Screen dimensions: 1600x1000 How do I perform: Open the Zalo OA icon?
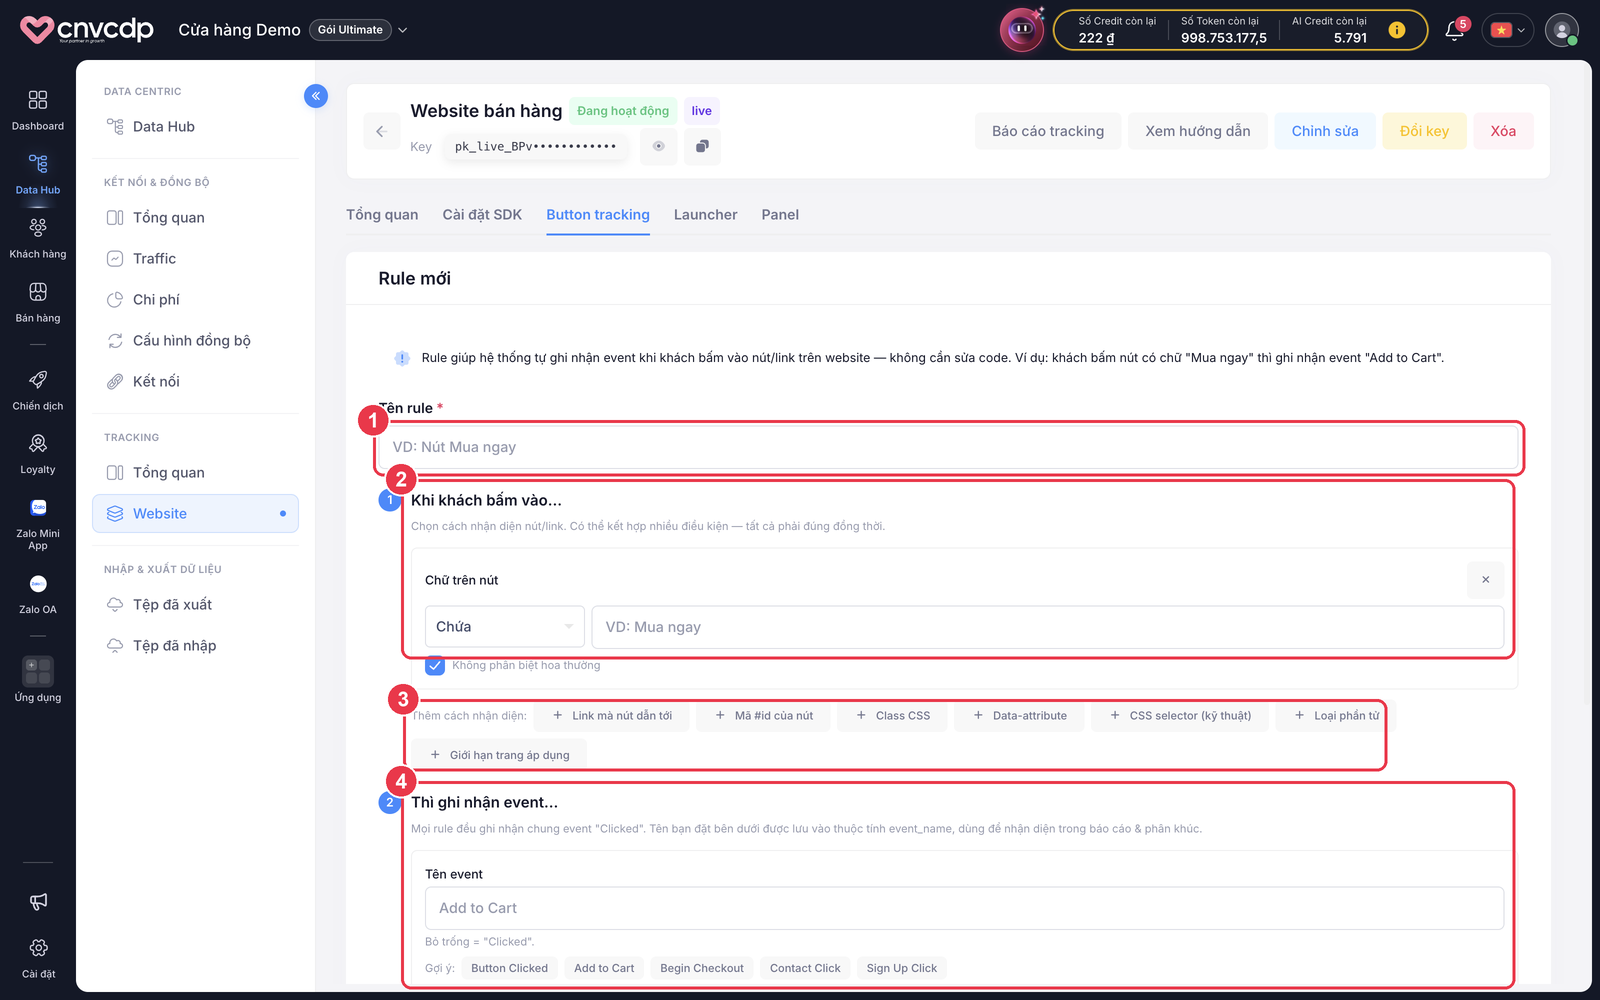coord(38,584)
